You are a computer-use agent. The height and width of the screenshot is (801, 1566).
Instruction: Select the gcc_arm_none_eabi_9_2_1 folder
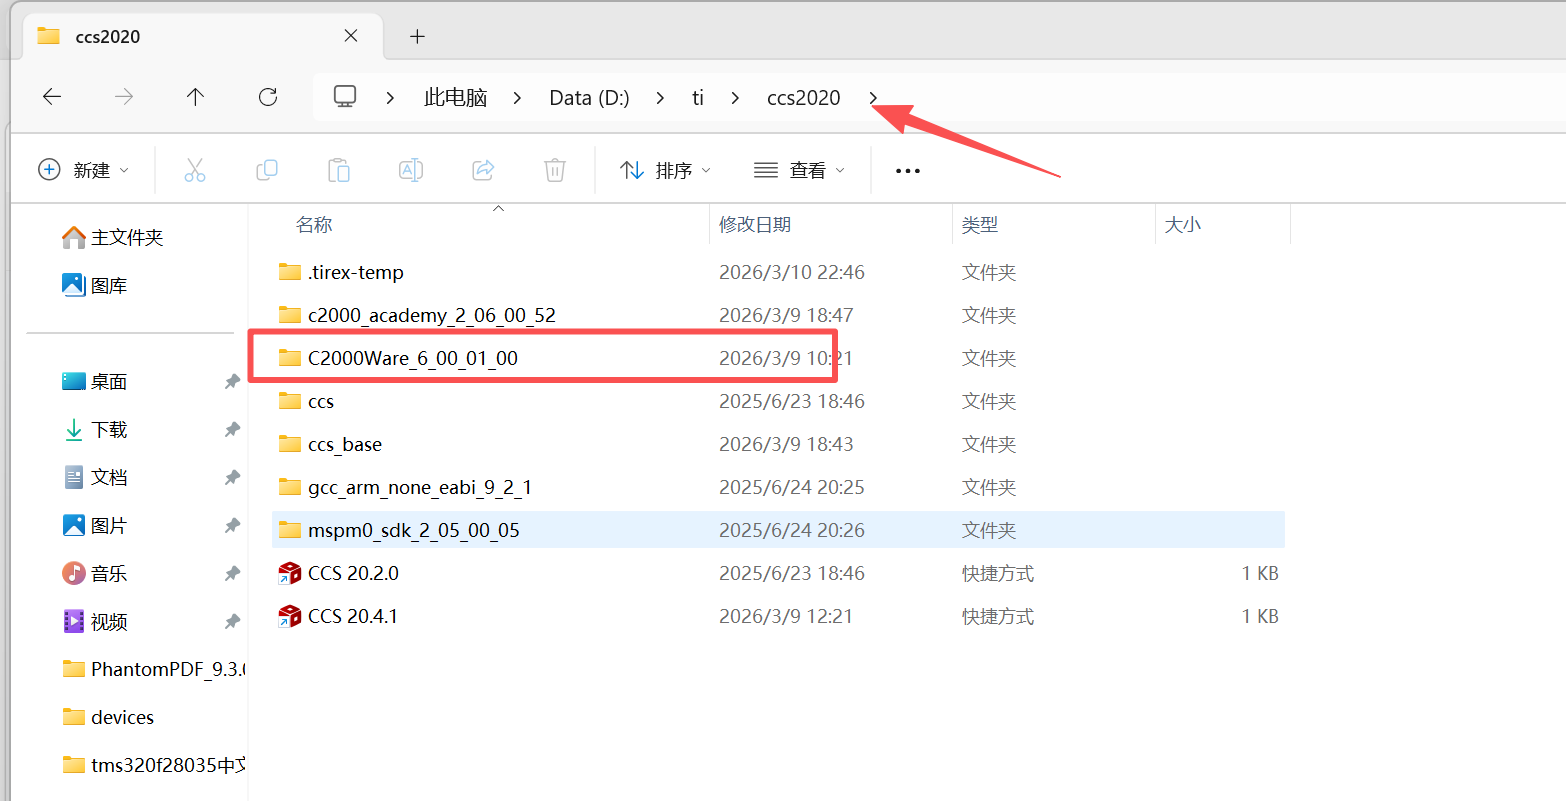(778, 487)
